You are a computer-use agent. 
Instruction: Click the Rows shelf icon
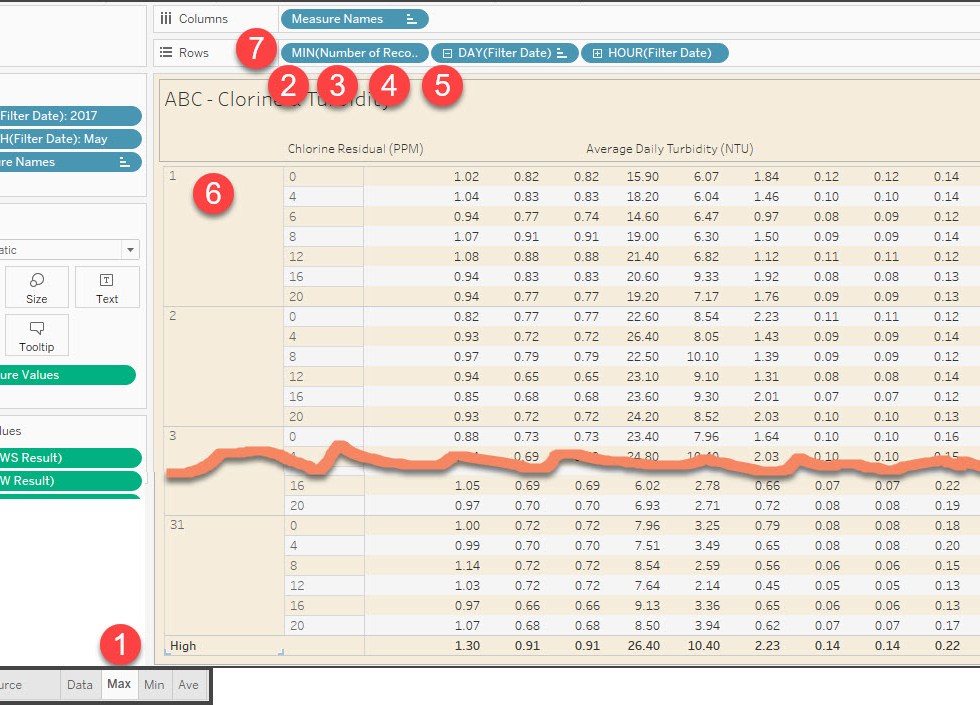point(165,53)
